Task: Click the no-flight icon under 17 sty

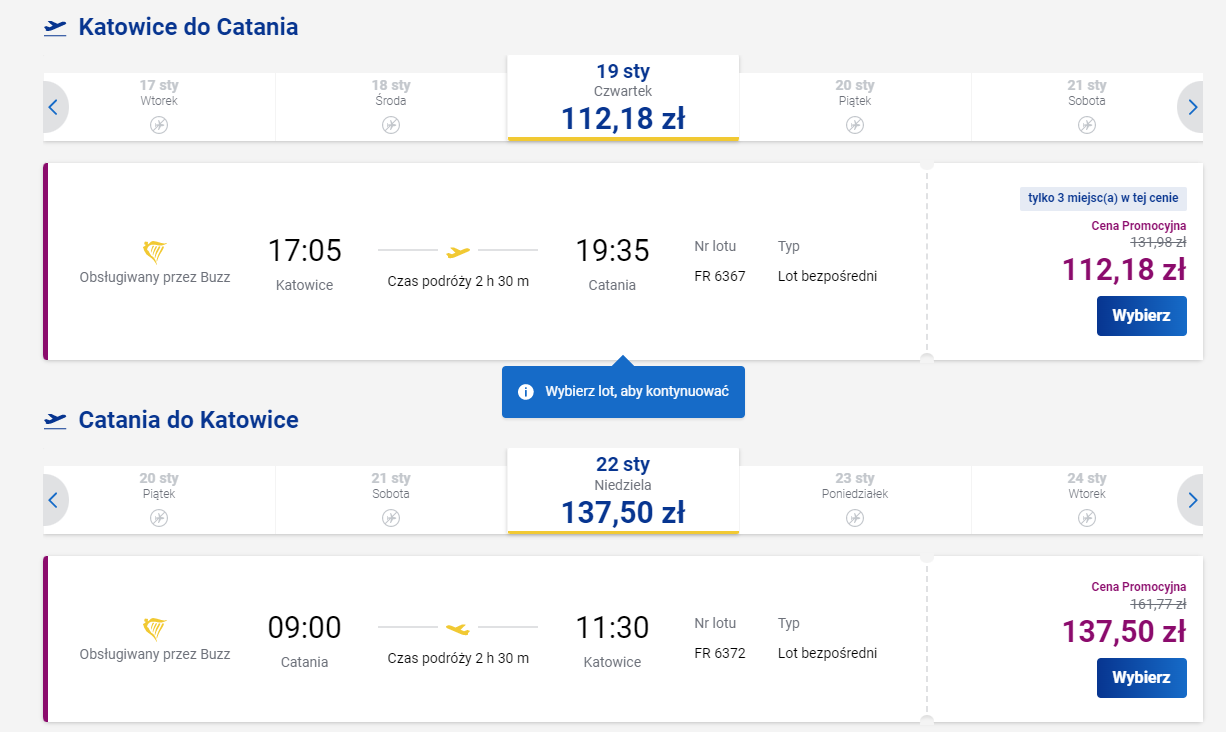Action: tap(159, 125)
